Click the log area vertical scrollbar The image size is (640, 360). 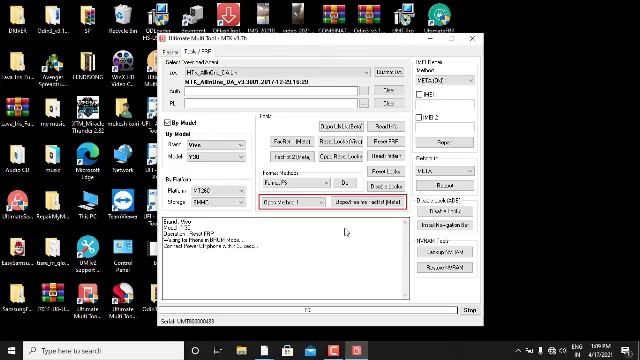pos(405,258)
